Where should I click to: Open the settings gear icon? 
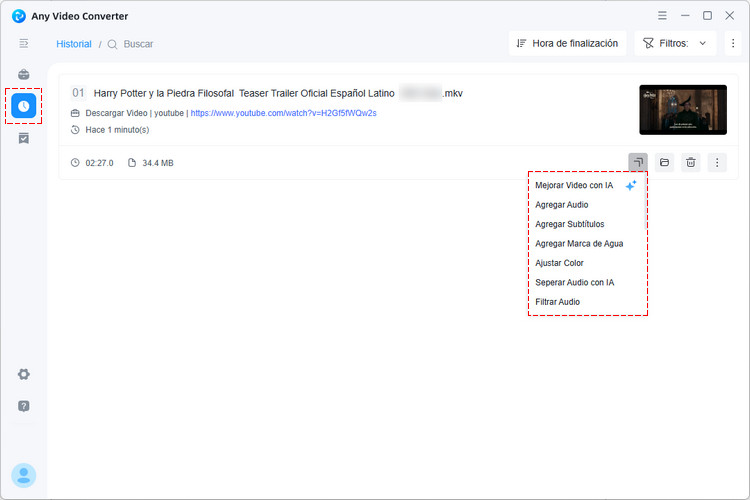23,374
